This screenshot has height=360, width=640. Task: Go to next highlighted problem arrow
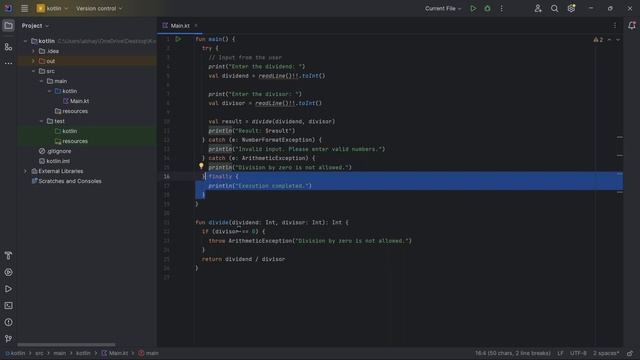click(x=618, y=40)
